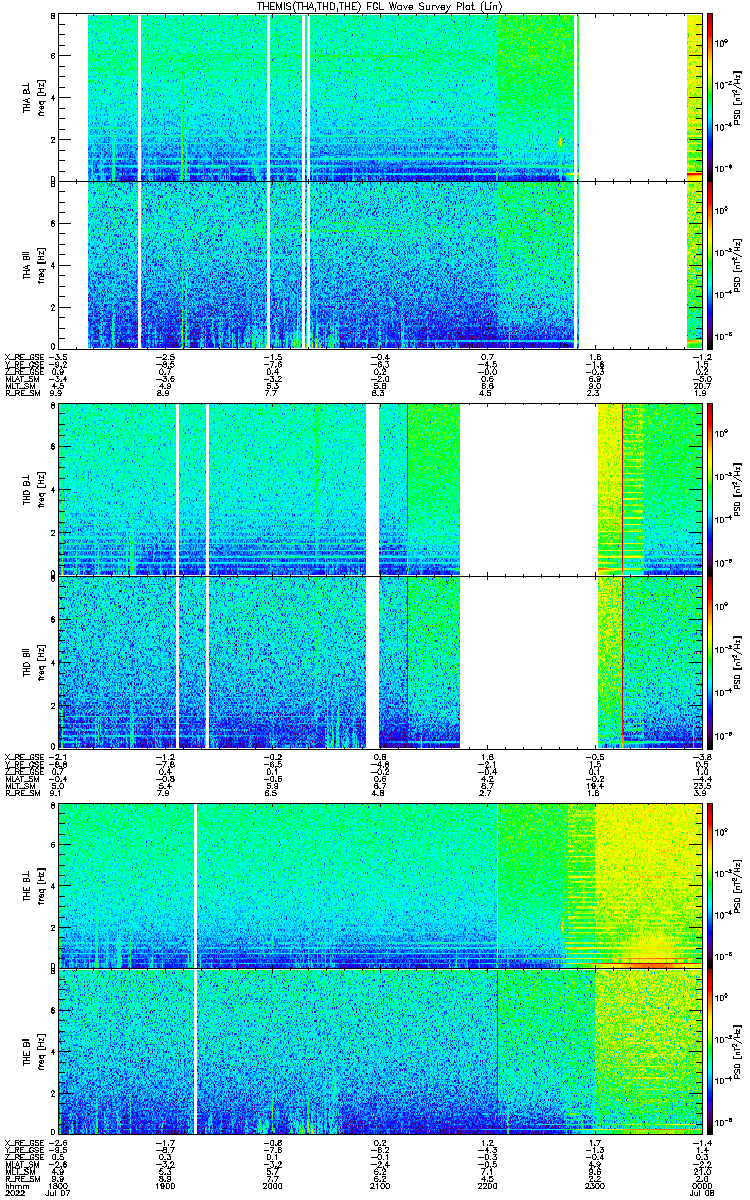The image size is (750, 1200).
Task: Click the "Jul 08" date label
Action: tap(702, 1194)
